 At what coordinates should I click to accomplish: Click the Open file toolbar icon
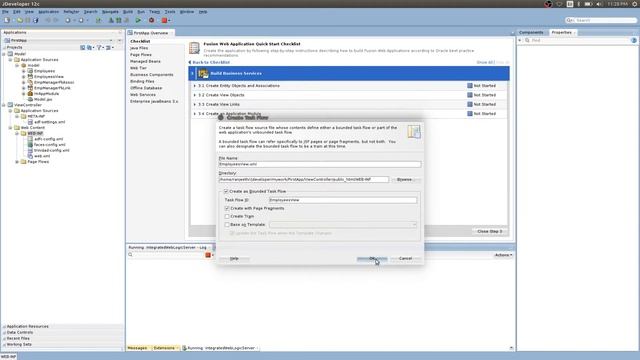(19, 20)
